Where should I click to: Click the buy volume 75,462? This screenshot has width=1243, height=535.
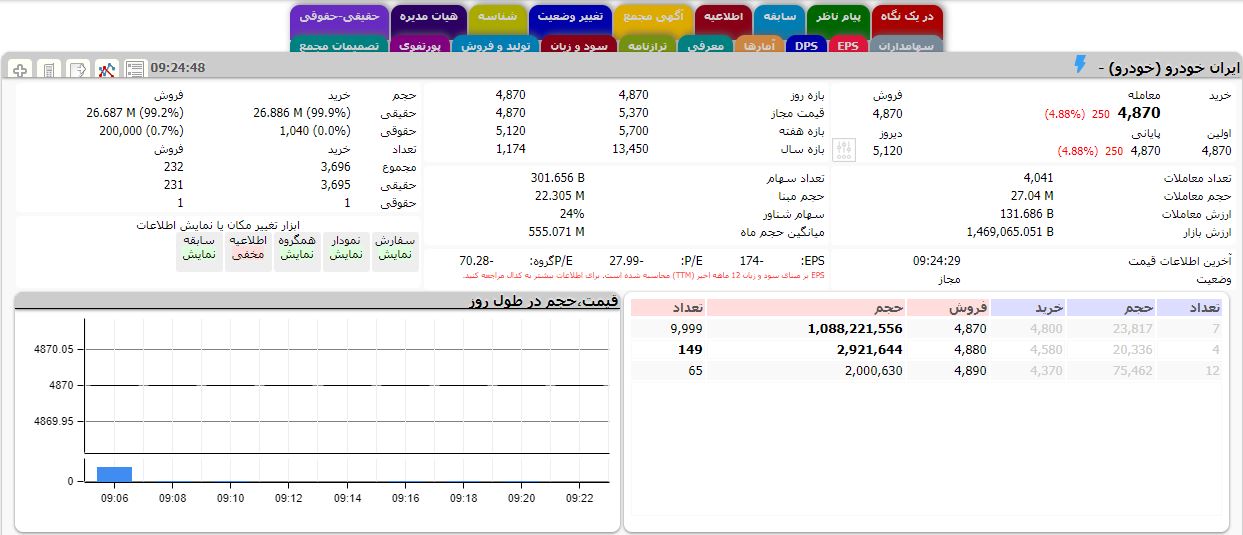[x=1132, y=370]
